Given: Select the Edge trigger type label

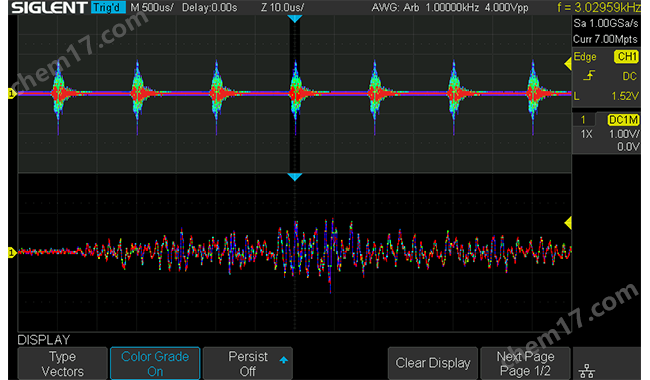Looking at the screenshot, I should tap(585, 57).
